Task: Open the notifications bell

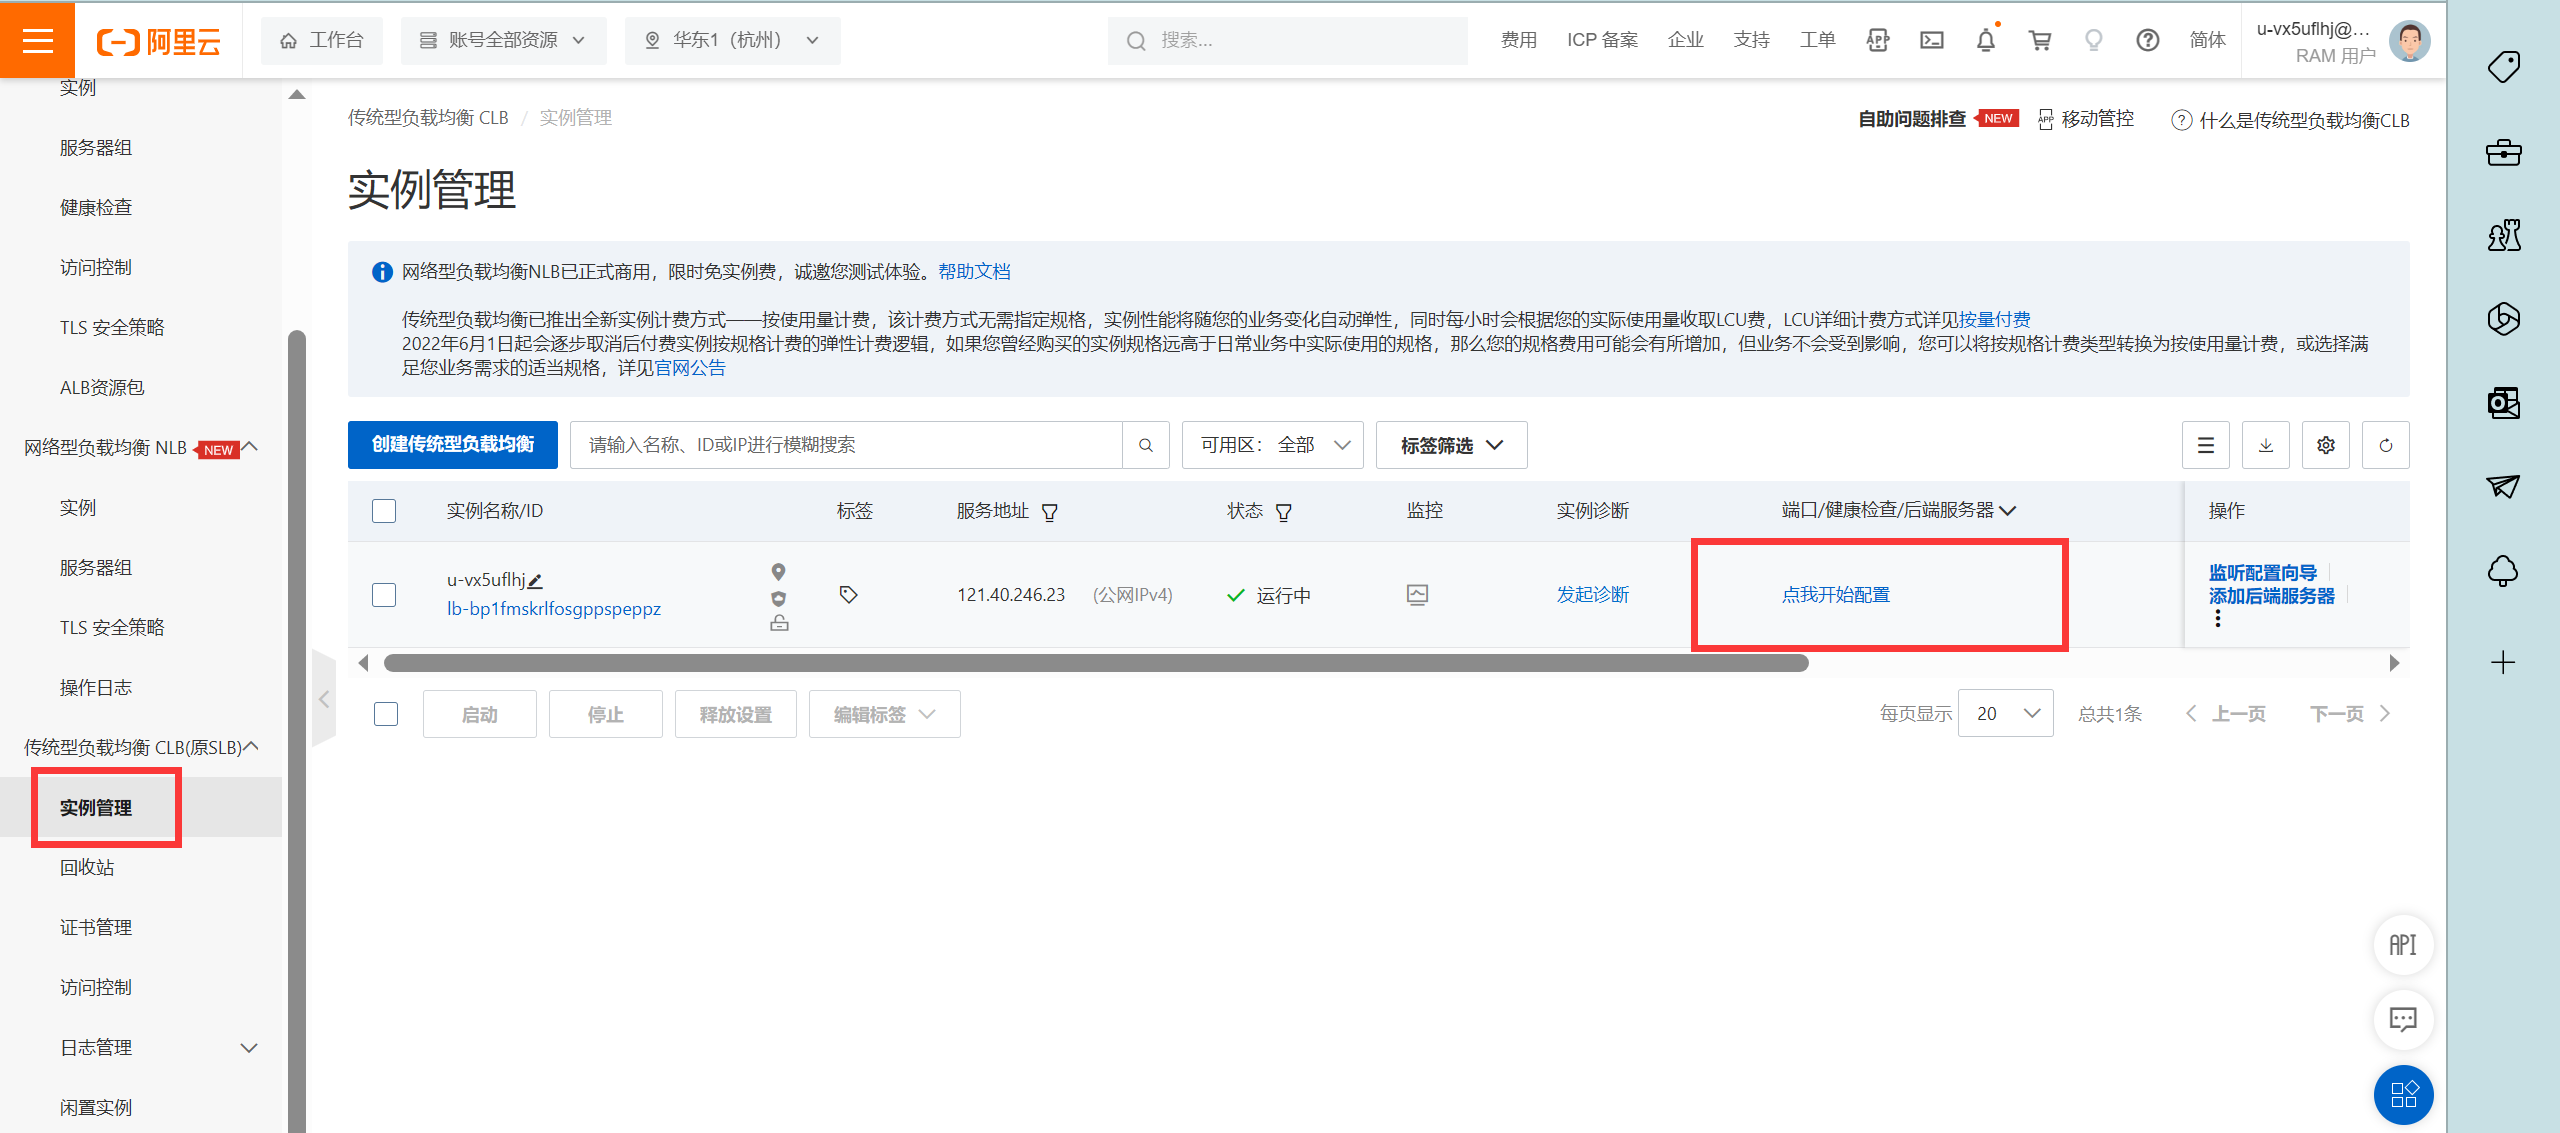Action: (1986, 40)
